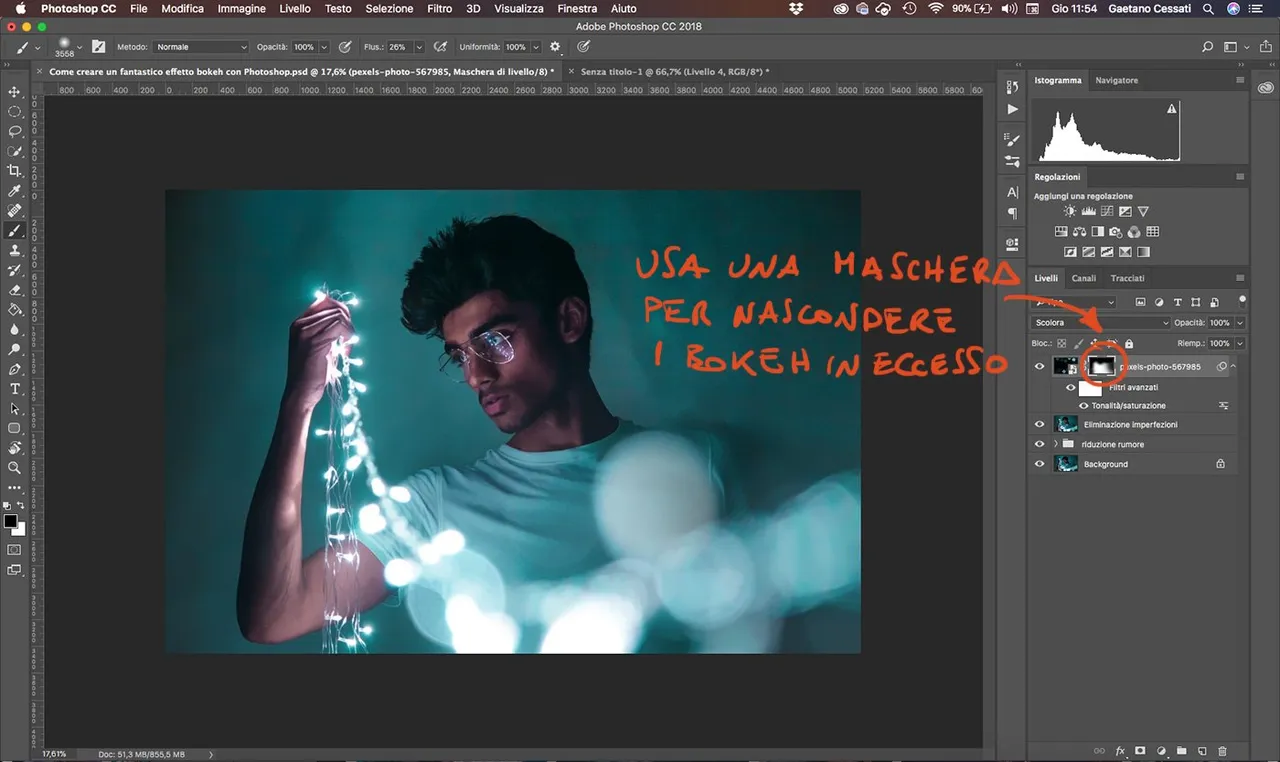Hide the Tonalità/saturazione smart filter
The width and height of the screenshot is (1280, 762).
pyautogui.click(x=1083, y=405)
